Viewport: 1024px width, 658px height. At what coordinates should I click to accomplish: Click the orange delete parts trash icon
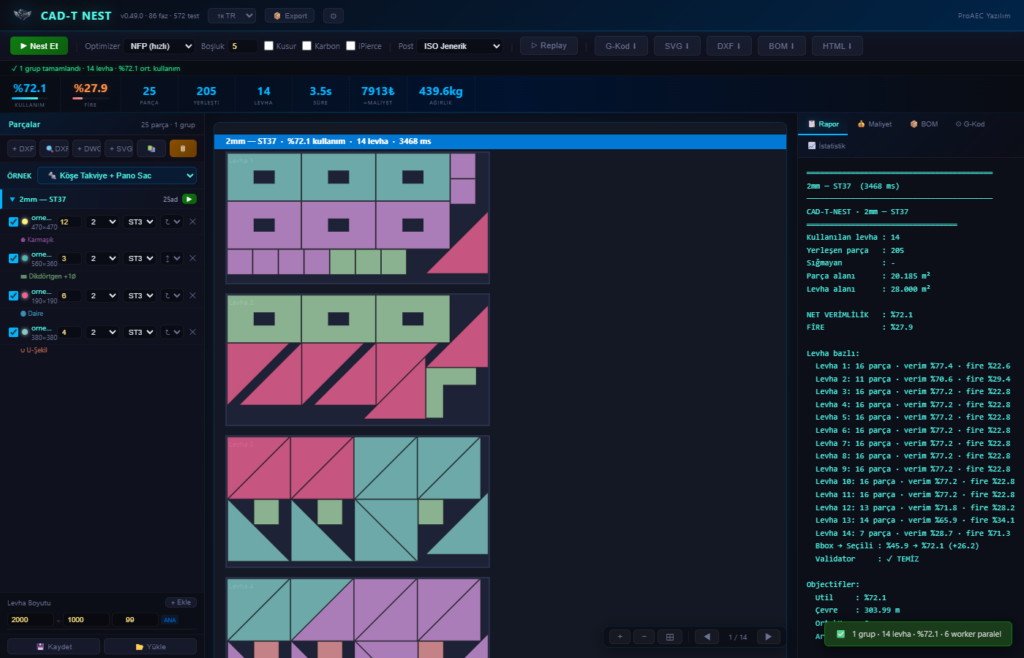[183, 149]
